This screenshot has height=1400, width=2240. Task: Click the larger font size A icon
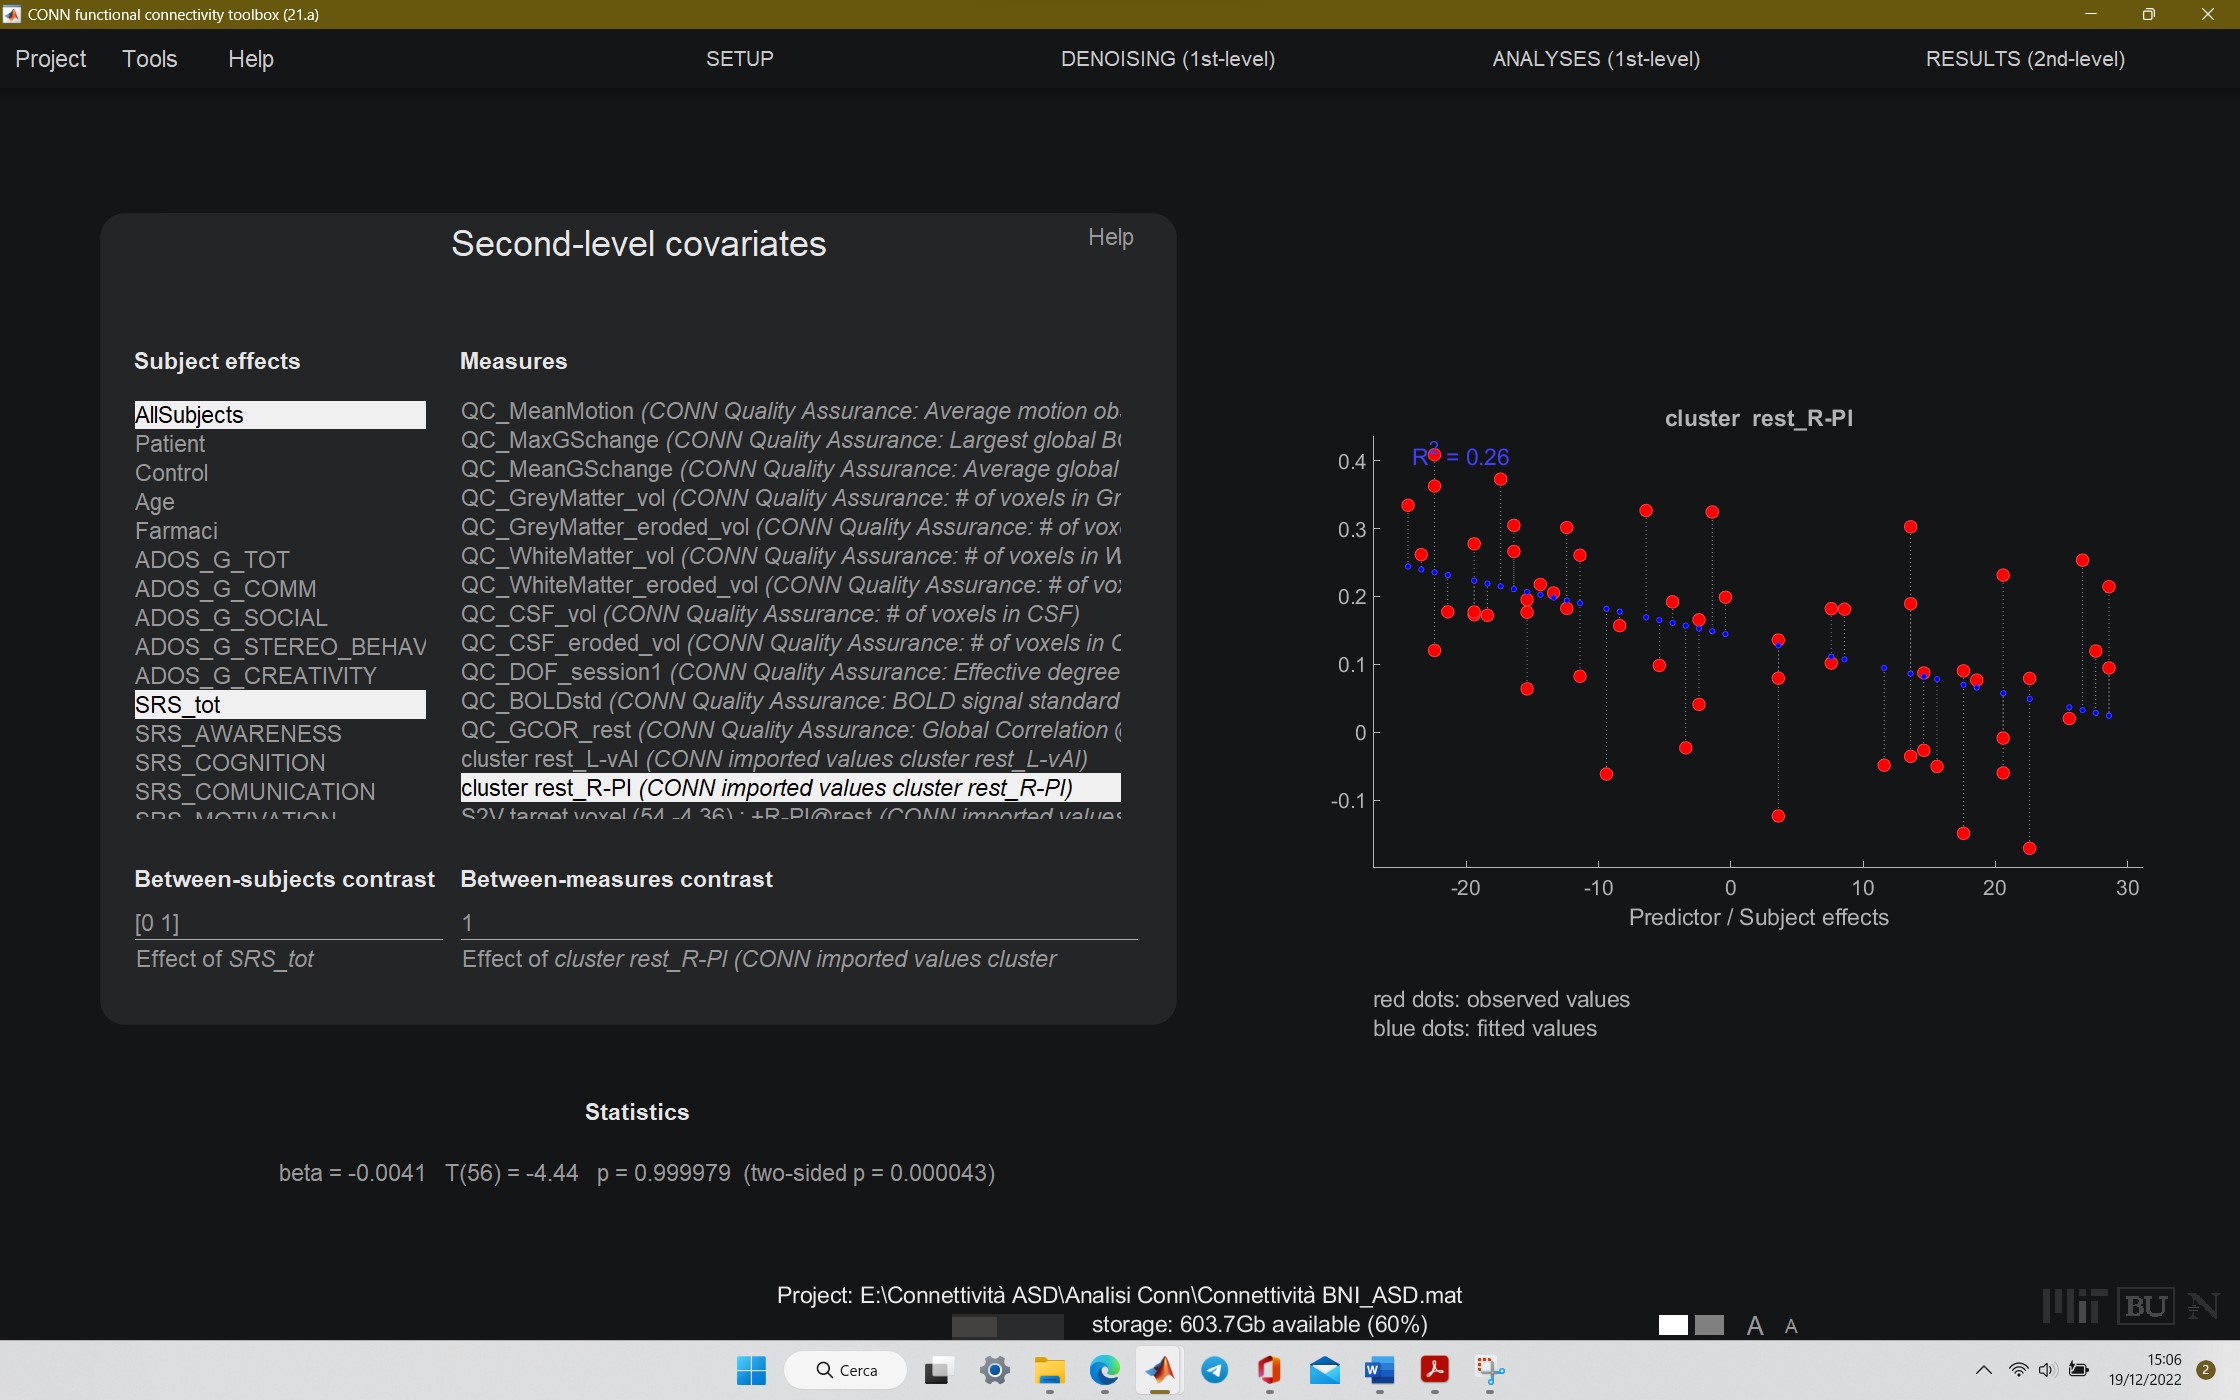pyautogui.click(x=1754, y=1326)
